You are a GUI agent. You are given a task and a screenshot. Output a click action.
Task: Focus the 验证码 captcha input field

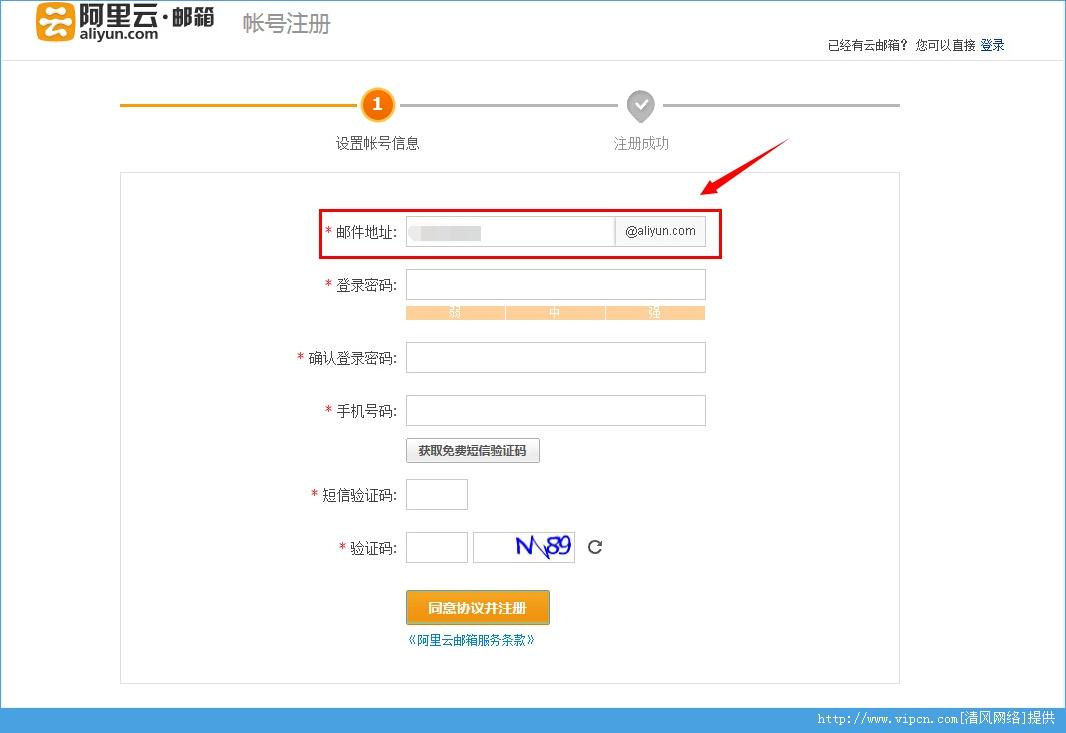[436, 547]
